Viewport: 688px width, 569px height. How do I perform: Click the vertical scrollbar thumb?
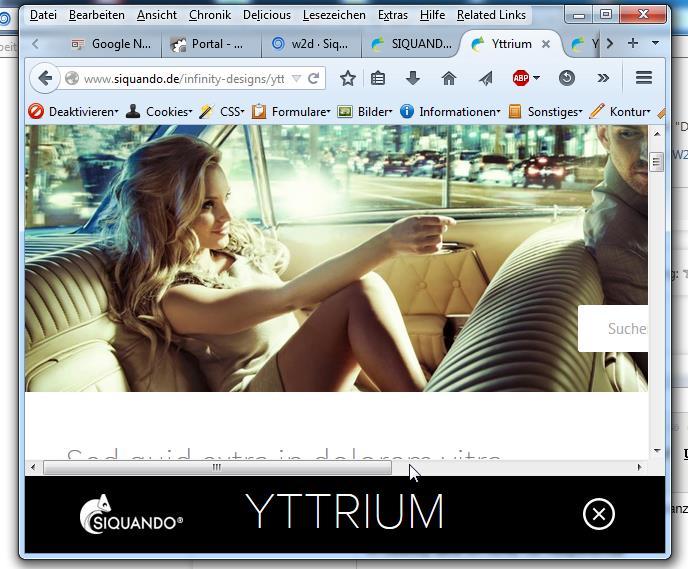(656, 162)
